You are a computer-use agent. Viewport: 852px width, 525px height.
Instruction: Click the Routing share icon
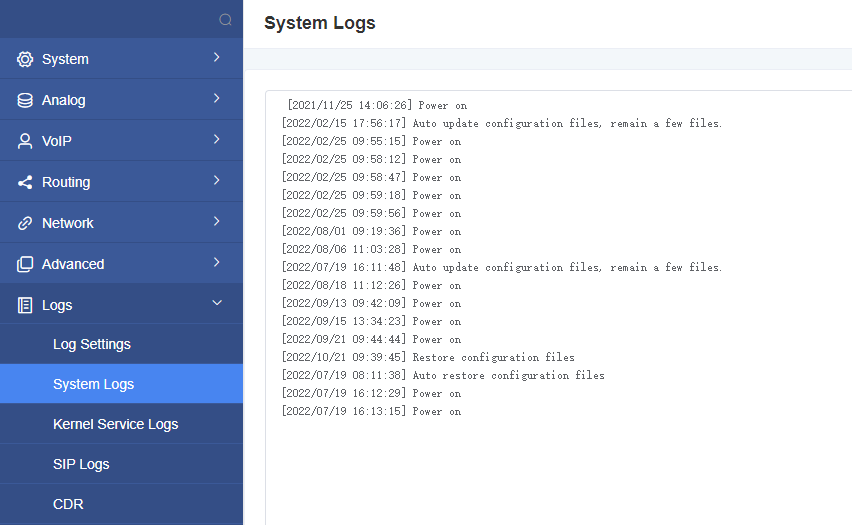[25, 183]
